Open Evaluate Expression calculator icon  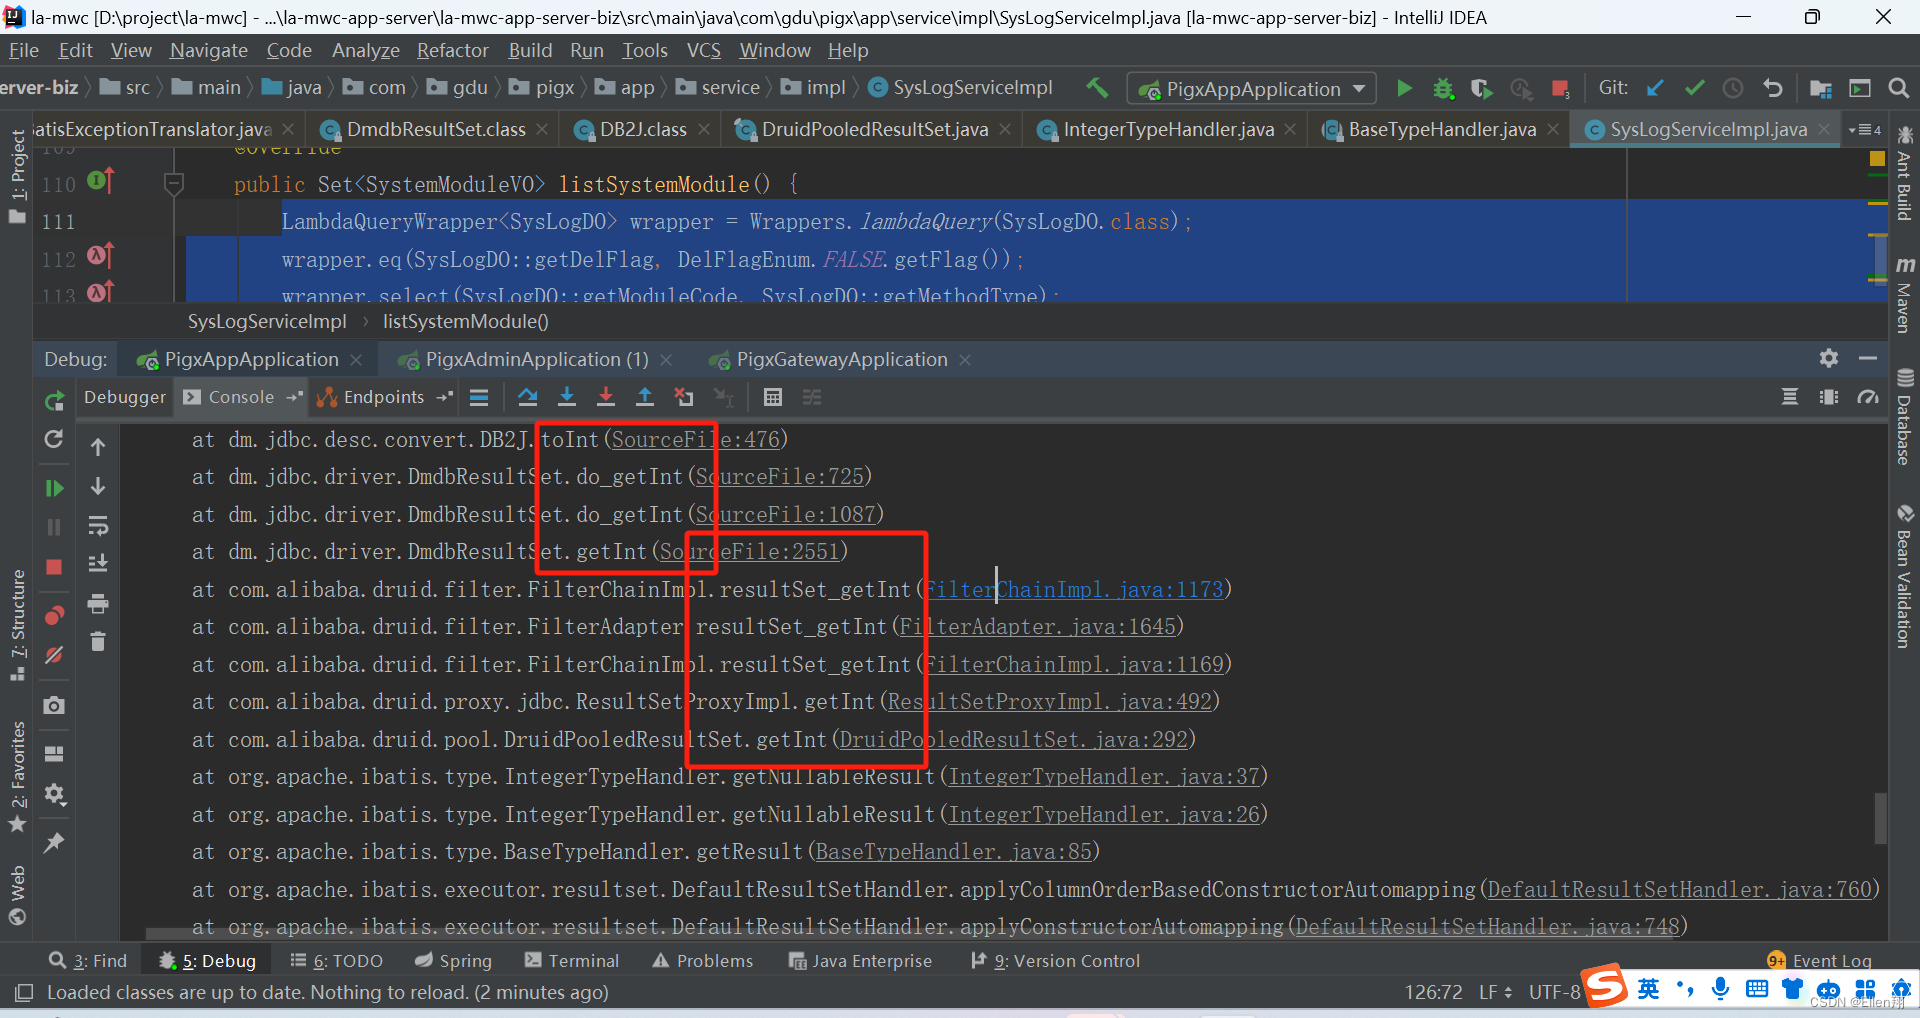click(772, 397)
